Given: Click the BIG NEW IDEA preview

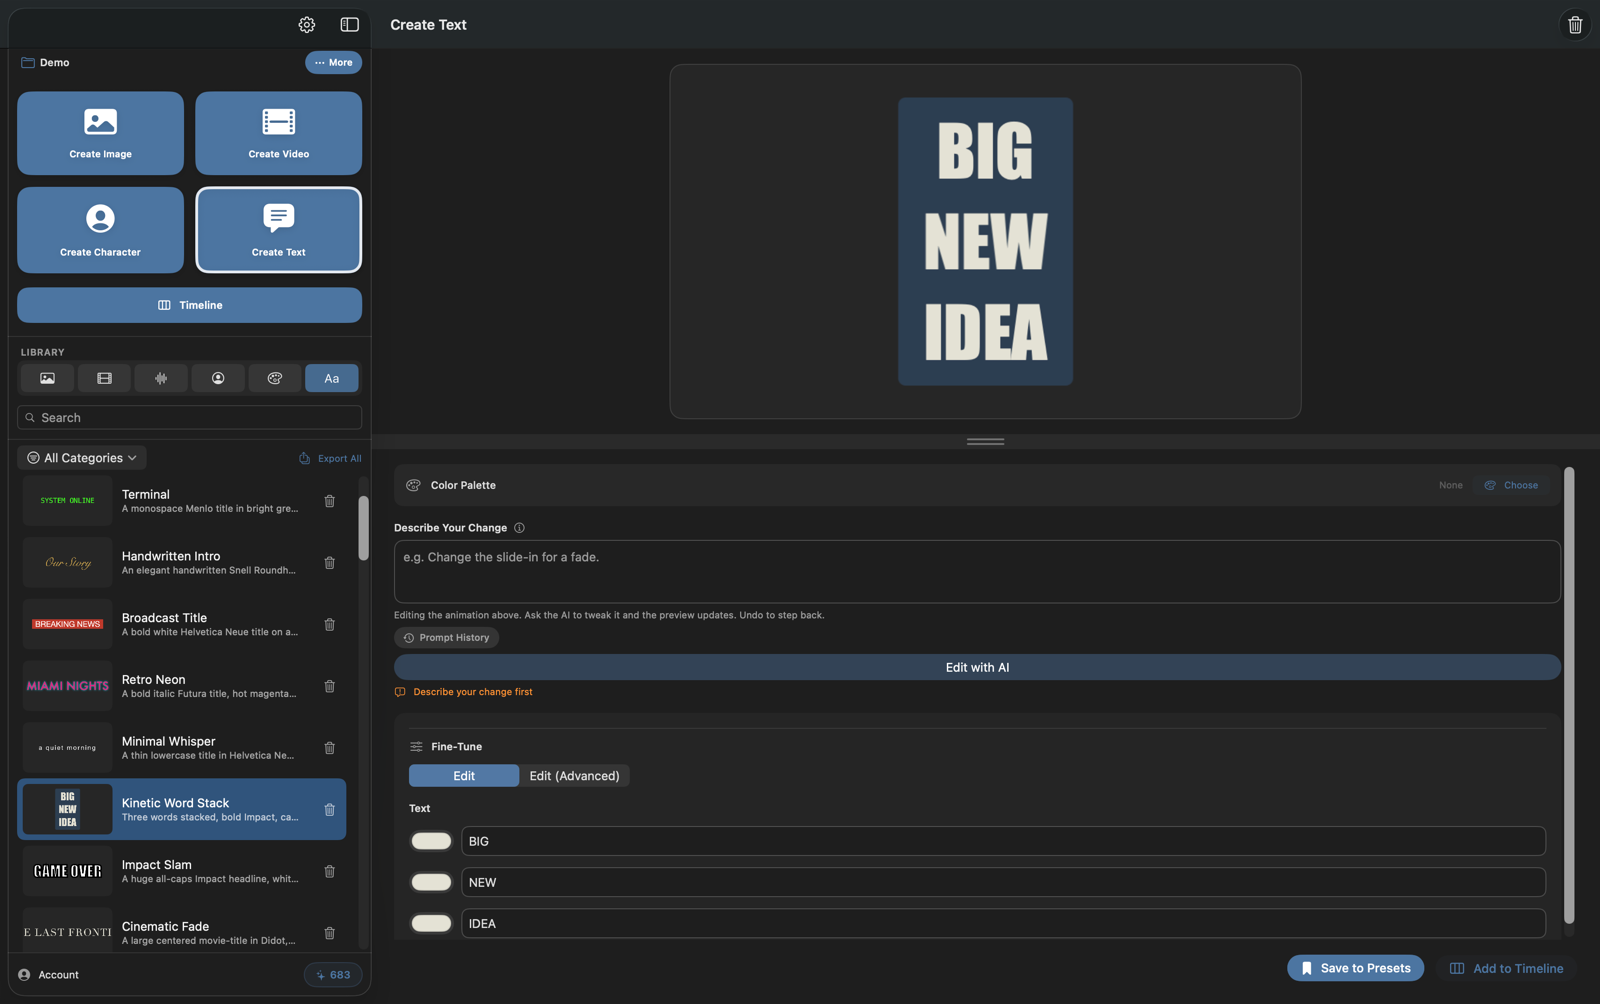Looking at the screenshot, I should pos(985,242).
